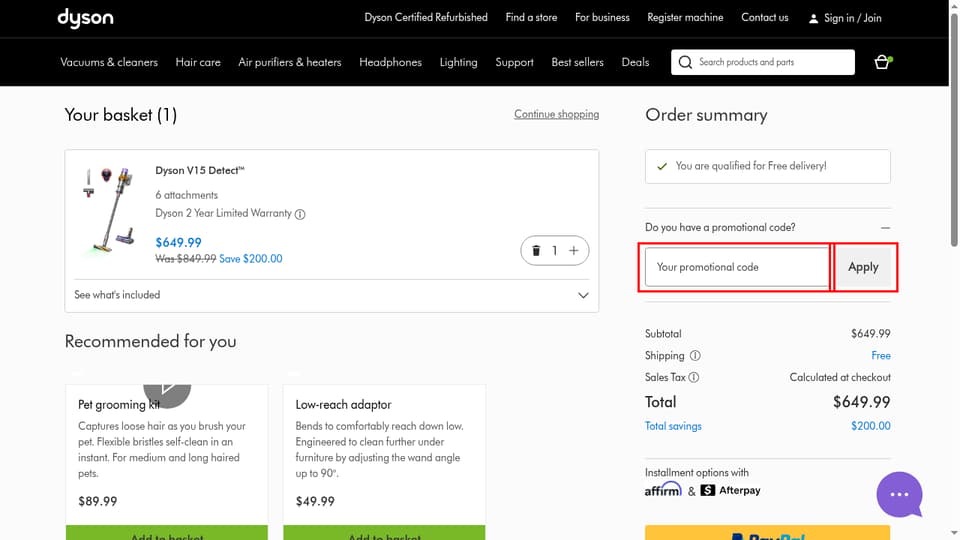Open Hair care menu
960x540 pixels.
(x=198, y=62)
